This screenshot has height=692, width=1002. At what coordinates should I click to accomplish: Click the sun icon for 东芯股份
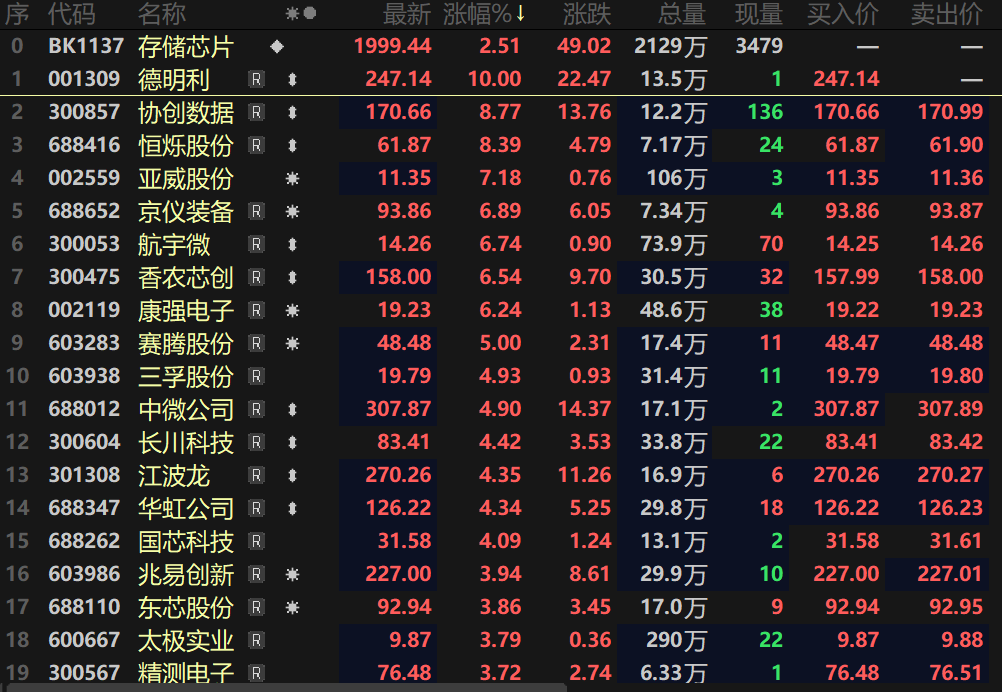tap(292, 608)
